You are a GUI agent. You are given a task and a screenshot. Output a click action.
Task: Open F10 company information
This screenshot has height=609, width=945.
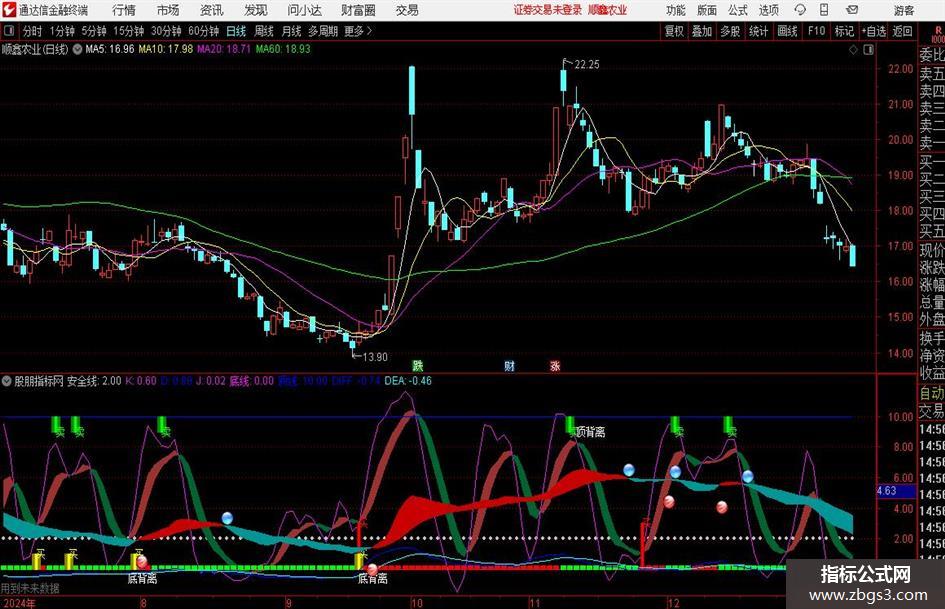816,31
